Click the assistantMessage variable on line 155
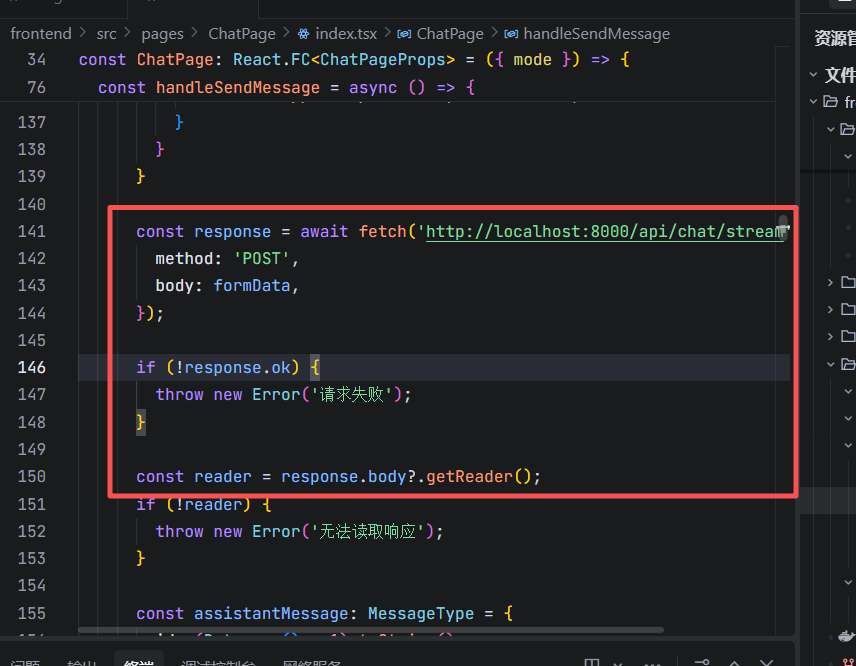856x666 pixels. 271,614
